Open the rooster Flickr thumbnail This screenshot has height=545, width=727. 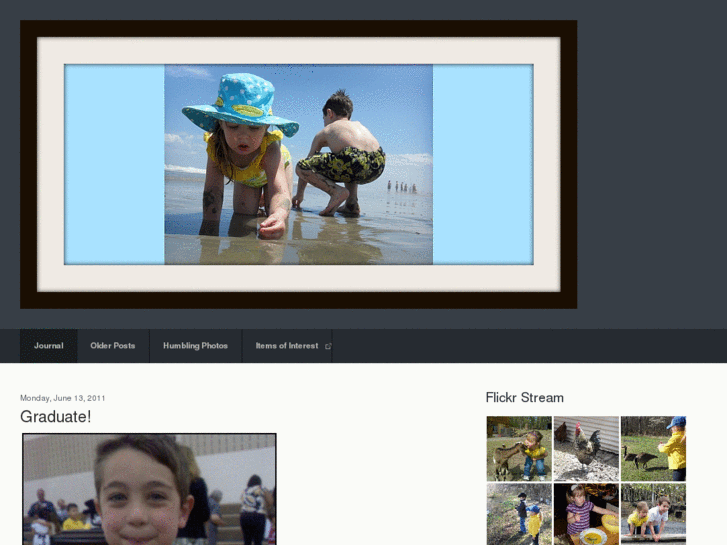point(586,449)
